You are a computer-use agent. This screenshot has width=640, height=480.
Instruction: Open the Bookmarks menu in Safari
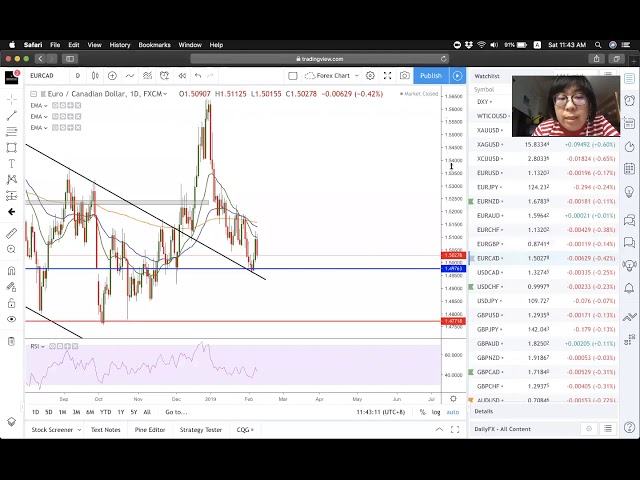pyautogui.click(x=154, y=45)
